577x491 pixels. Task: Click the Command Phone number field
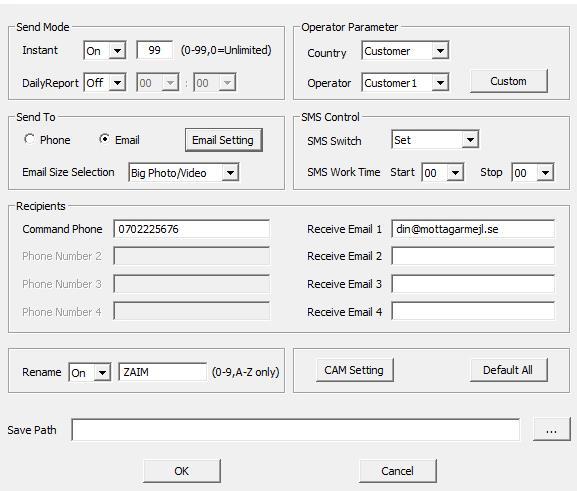pyautogui.click(x=191, y=229)
